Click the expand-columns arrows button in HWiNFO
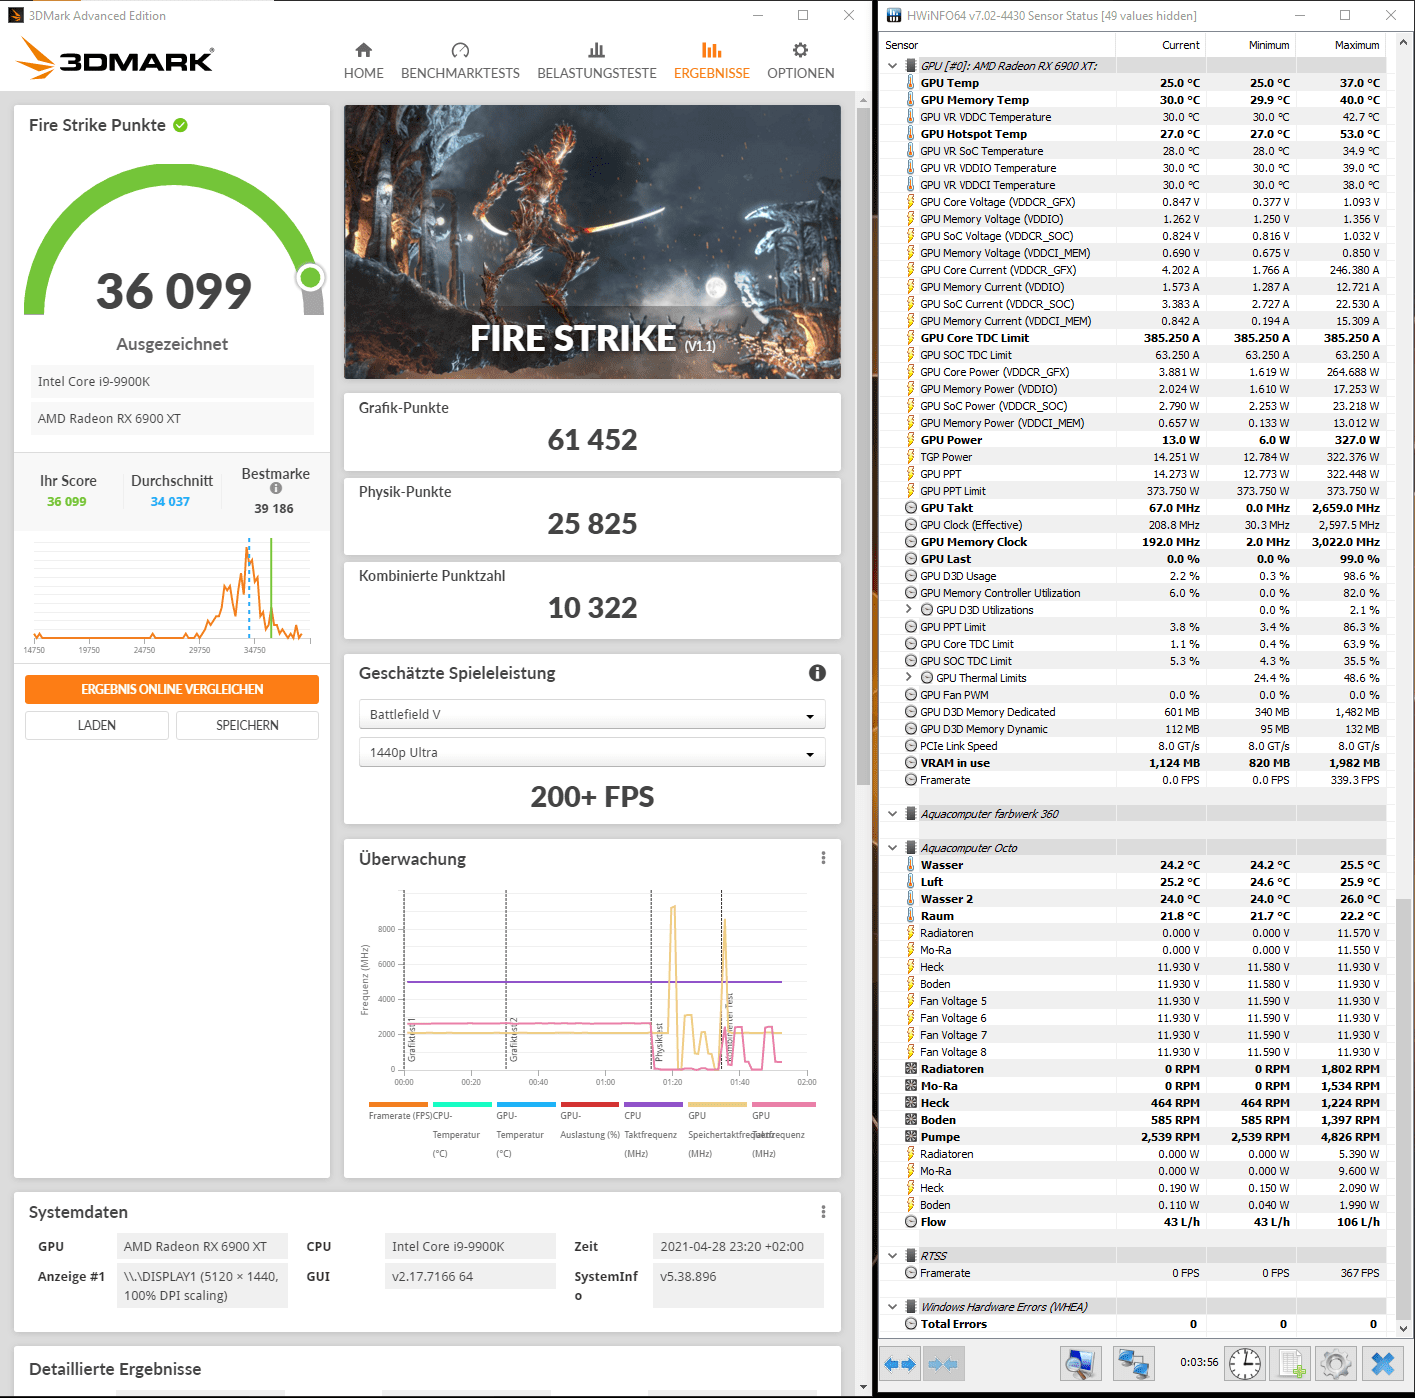Image resolution: width=1415 pixels, height=1398 pixels. 900,1363
